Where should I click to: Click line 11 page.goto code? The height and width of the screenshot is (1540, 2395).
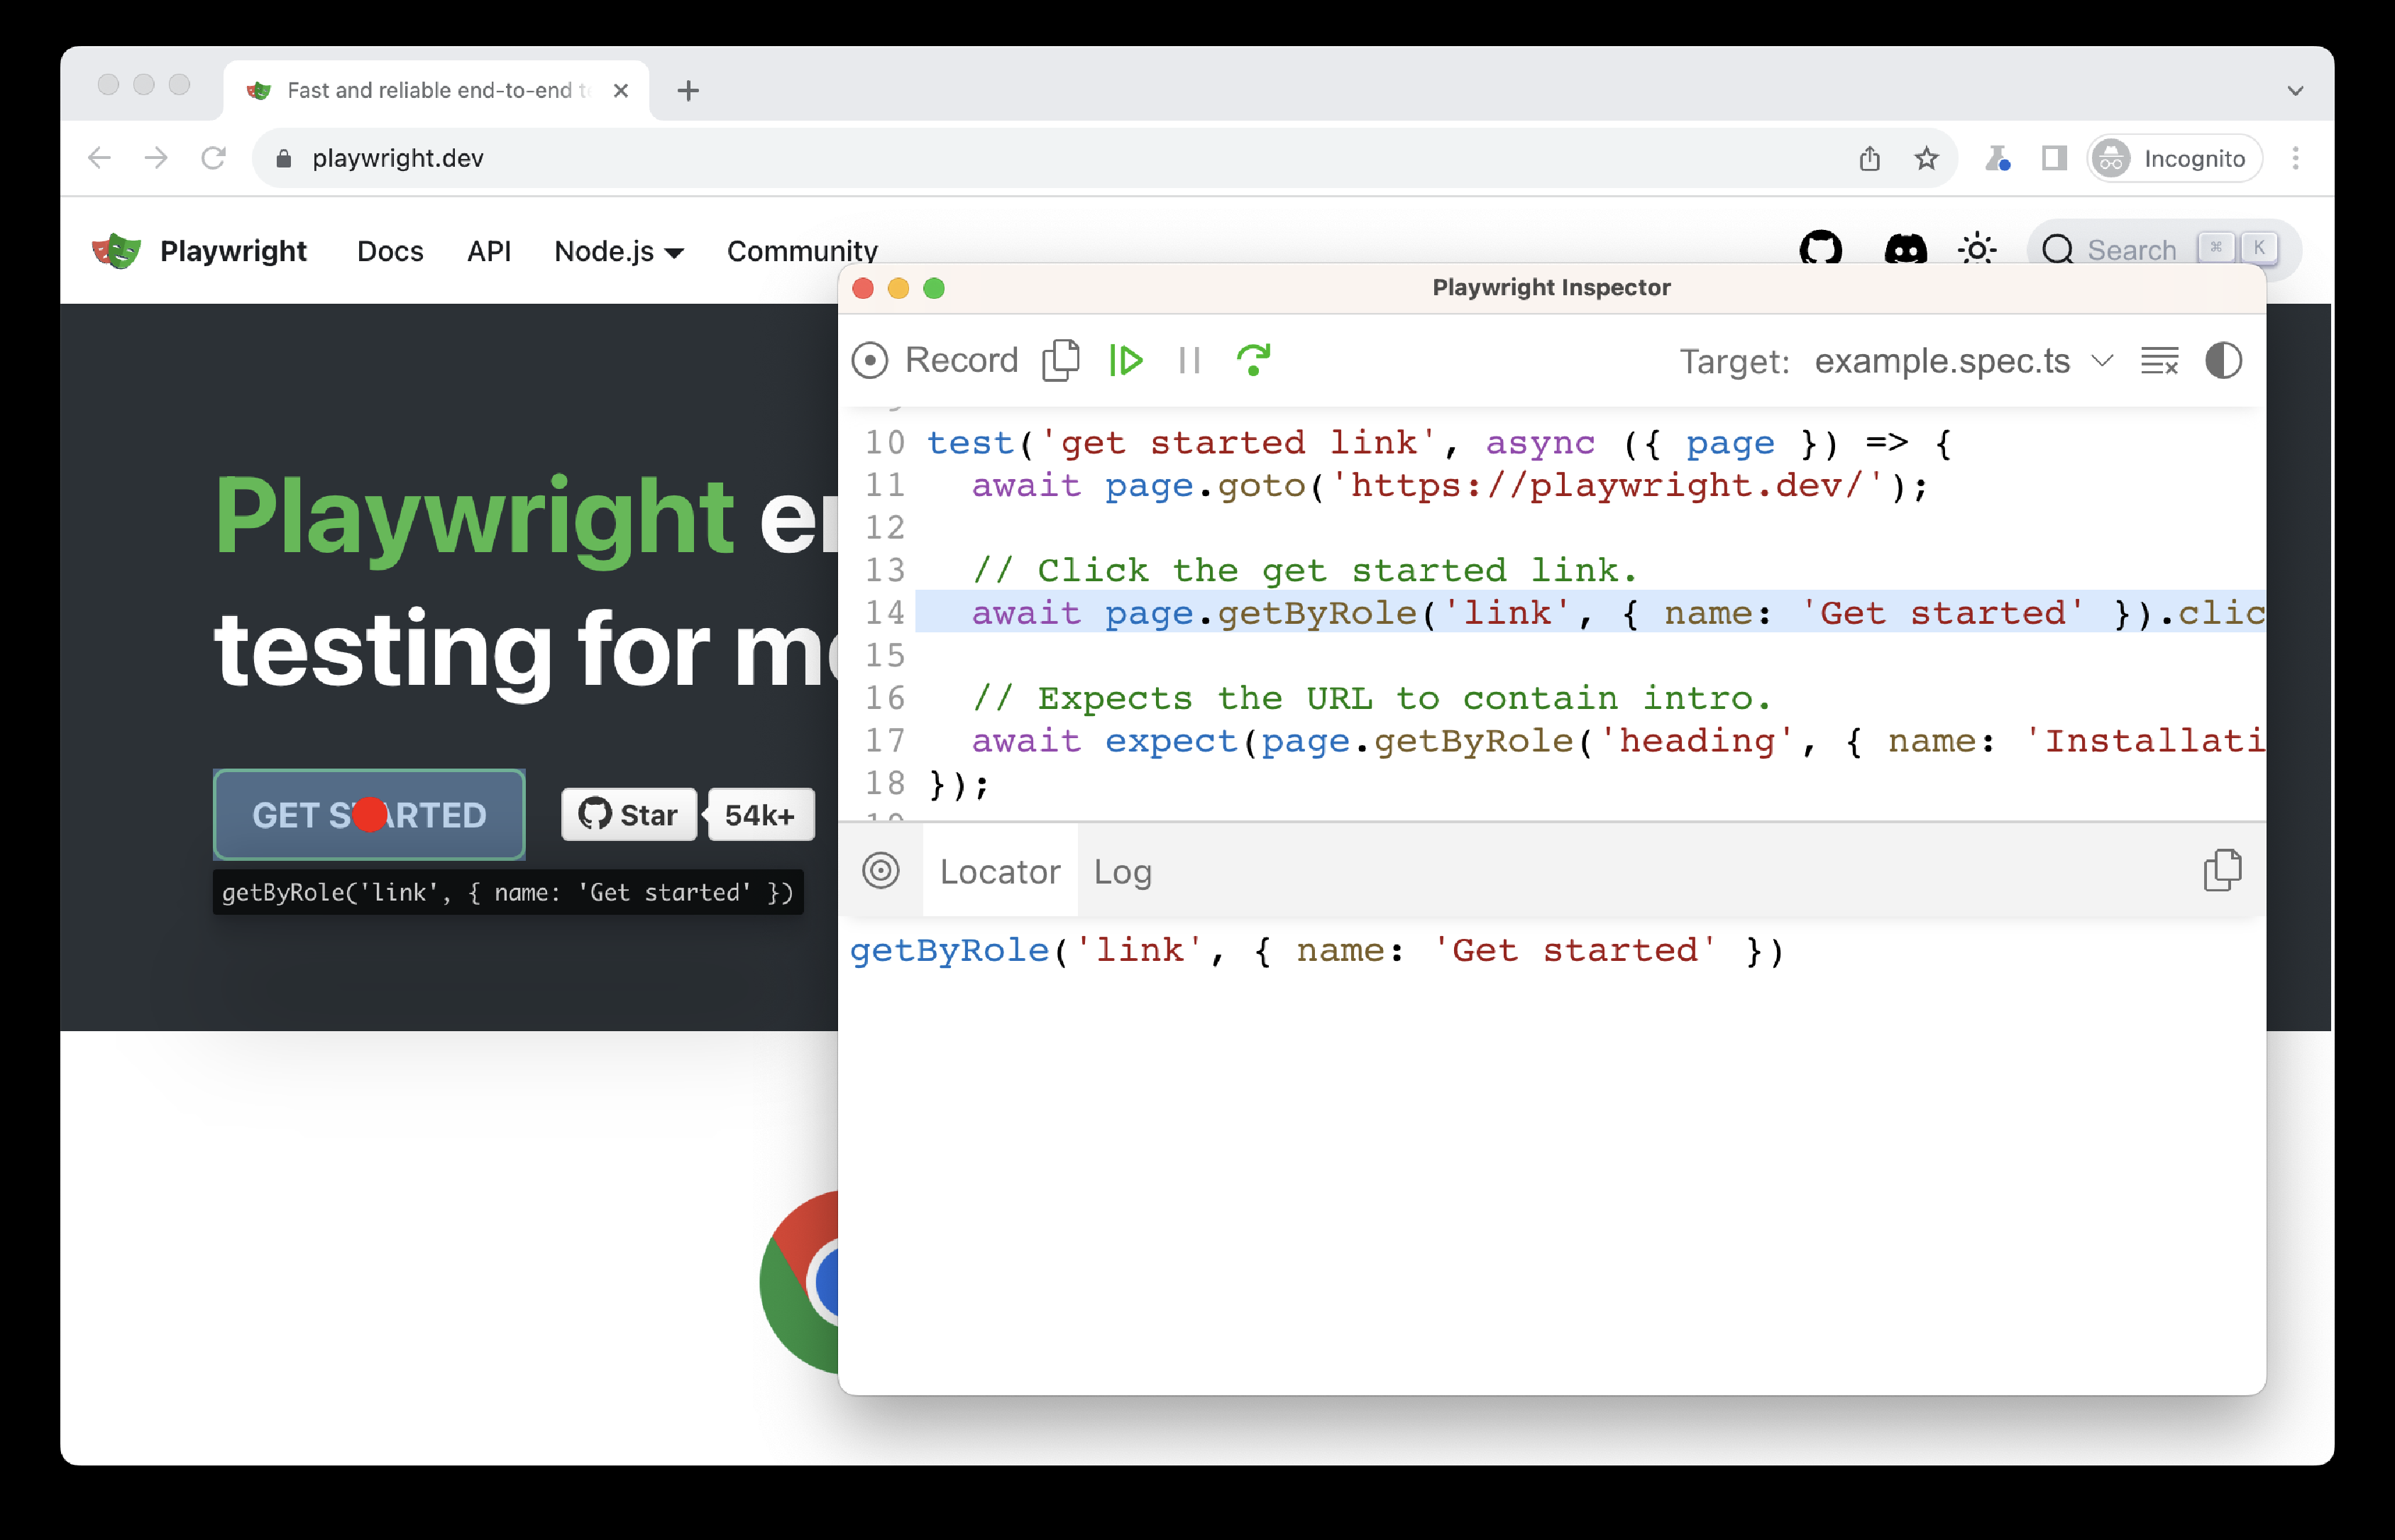point(1450,485)
